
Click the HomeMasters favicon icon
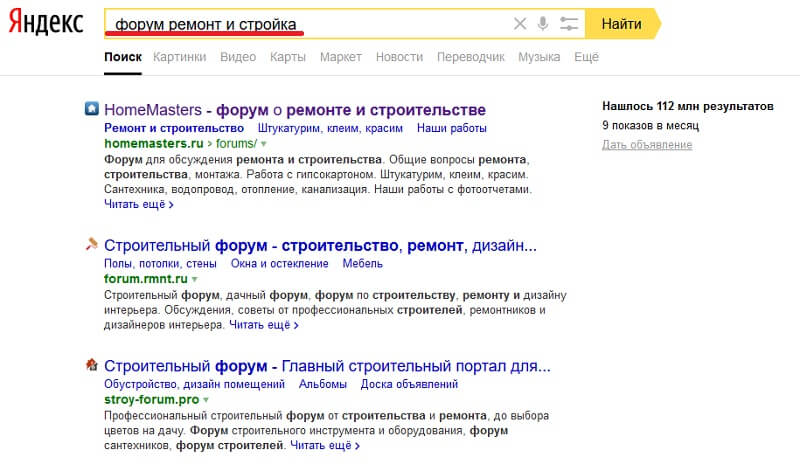(91, 108)
